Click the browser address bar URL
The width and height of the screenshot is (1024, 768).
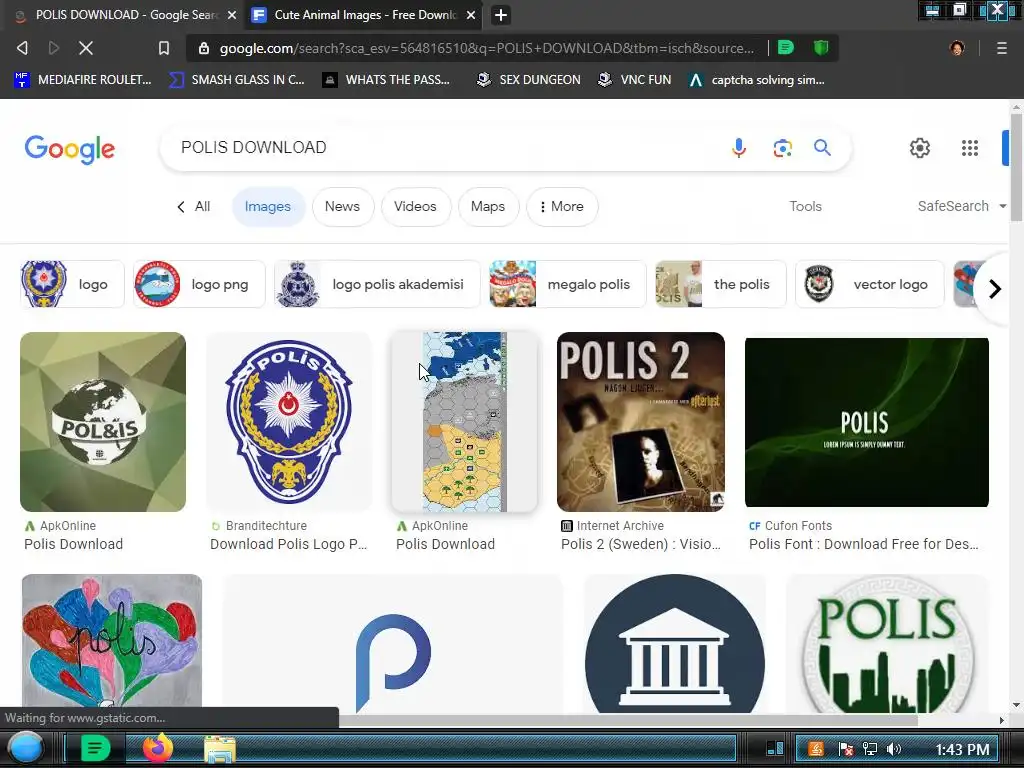coord(486,48)
